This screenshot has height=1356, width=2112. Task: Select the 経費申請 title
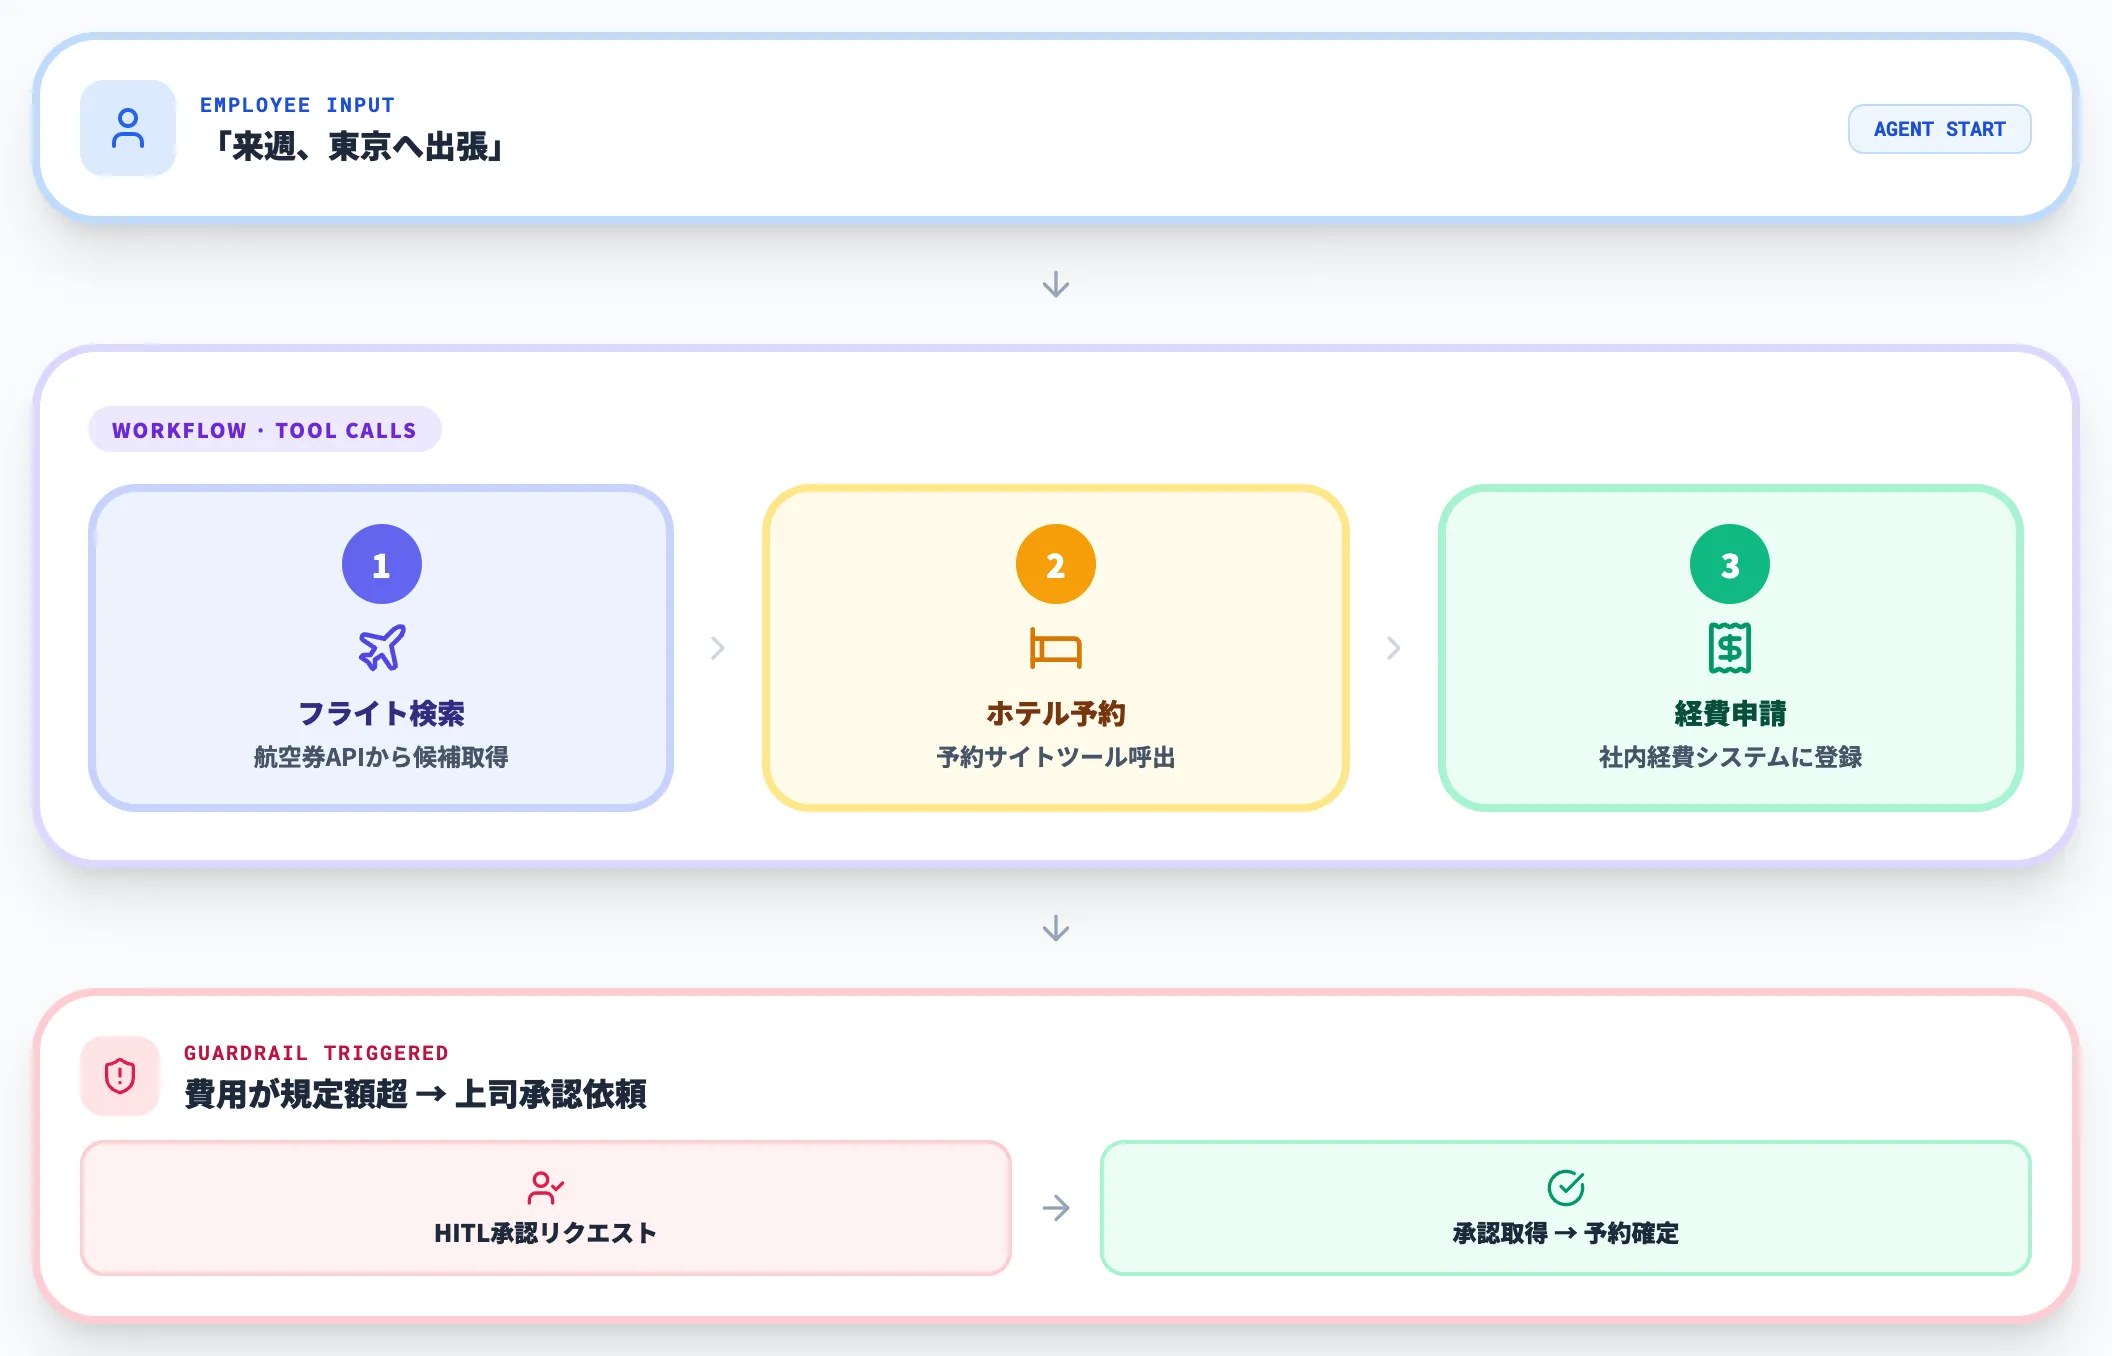[x=1729, y=713]
